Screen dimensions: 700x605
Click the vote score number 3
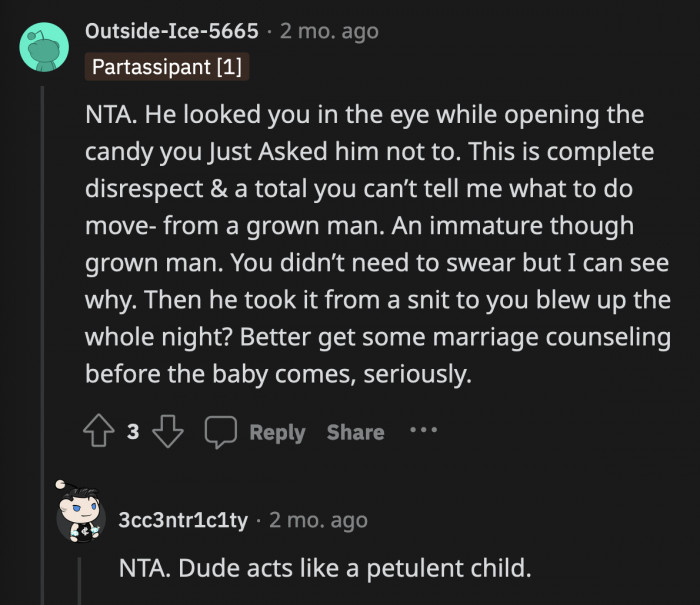tap(133, 432)
